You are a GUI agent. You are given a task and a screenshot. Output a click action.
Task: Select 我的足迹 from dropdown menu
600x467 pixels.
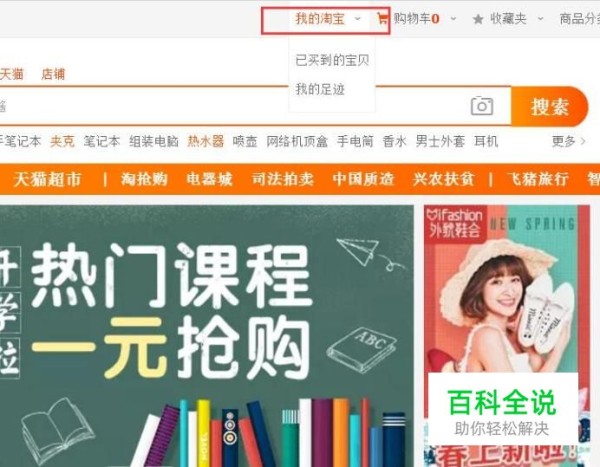pos(320,89)
